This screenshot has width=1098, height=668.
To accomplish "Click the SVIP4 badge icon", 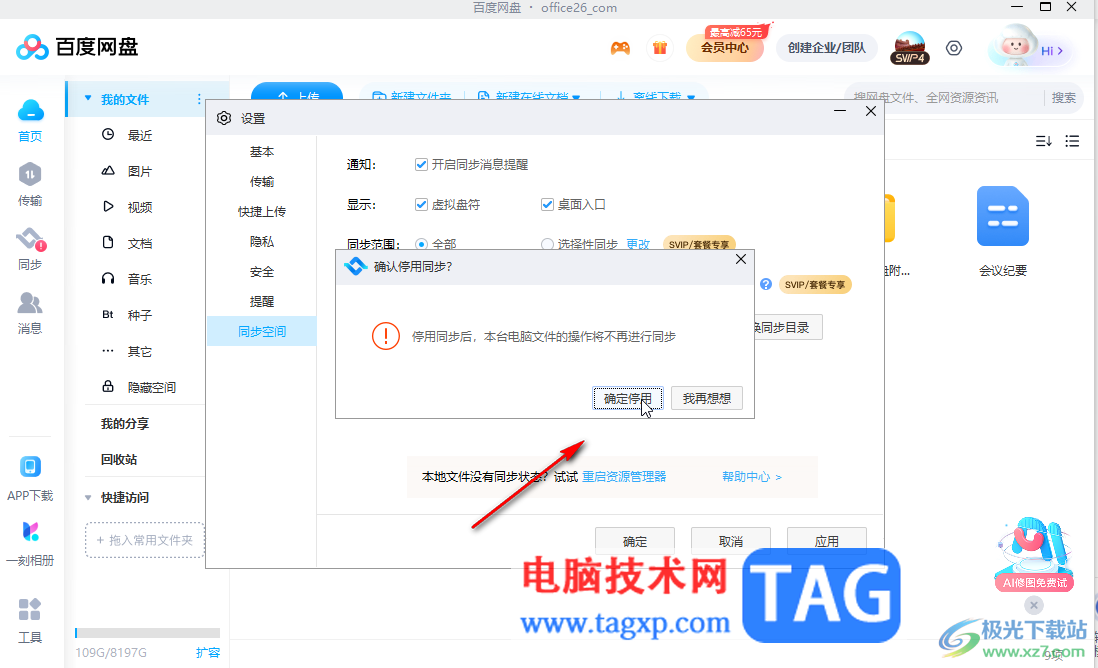I will (910, 48).
